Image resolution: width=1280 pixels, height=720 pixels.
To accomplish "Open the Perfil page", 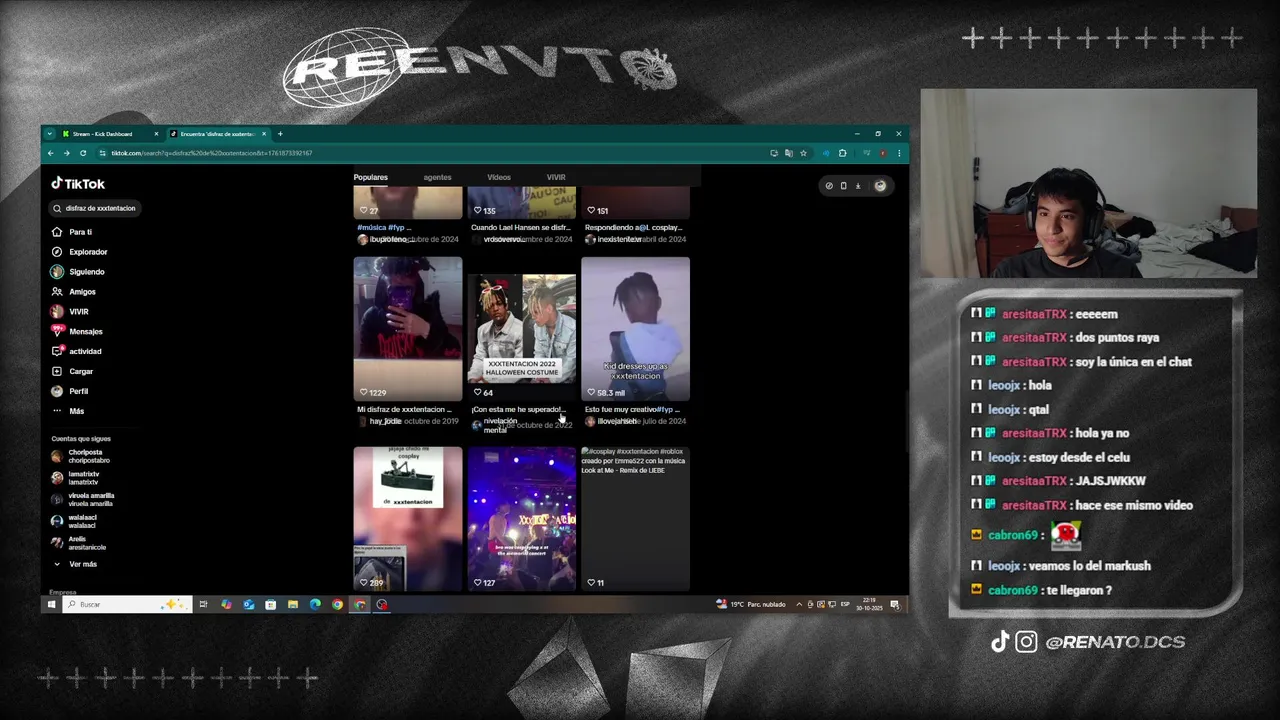I will (x=71, y=391).
